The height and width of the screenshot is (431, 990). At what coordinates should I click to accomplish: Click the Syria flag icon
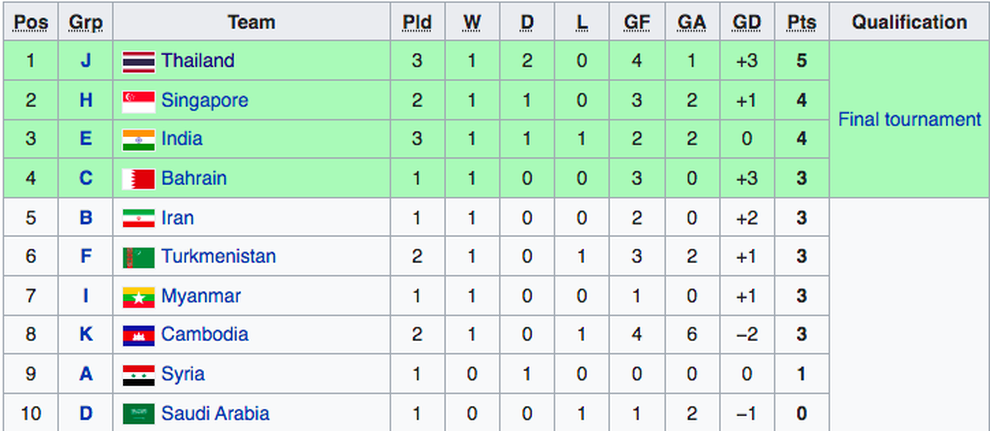pos(138,375)
